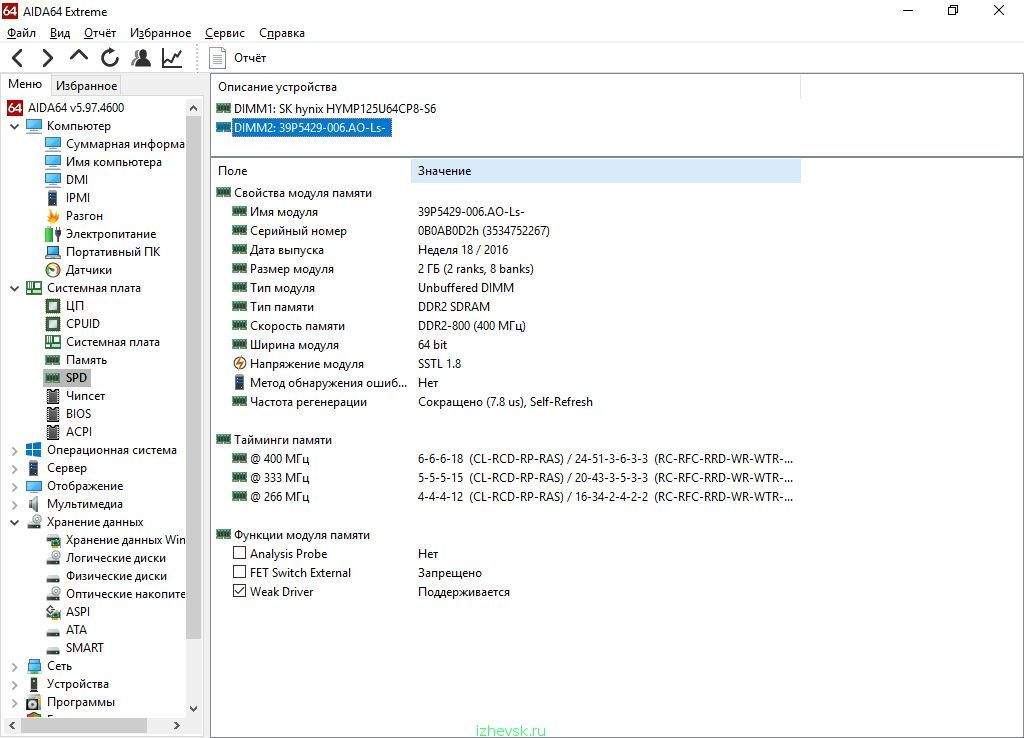Open Память memory item
Viewport: 1024px width, 738px height.
(x=86, y=360)
